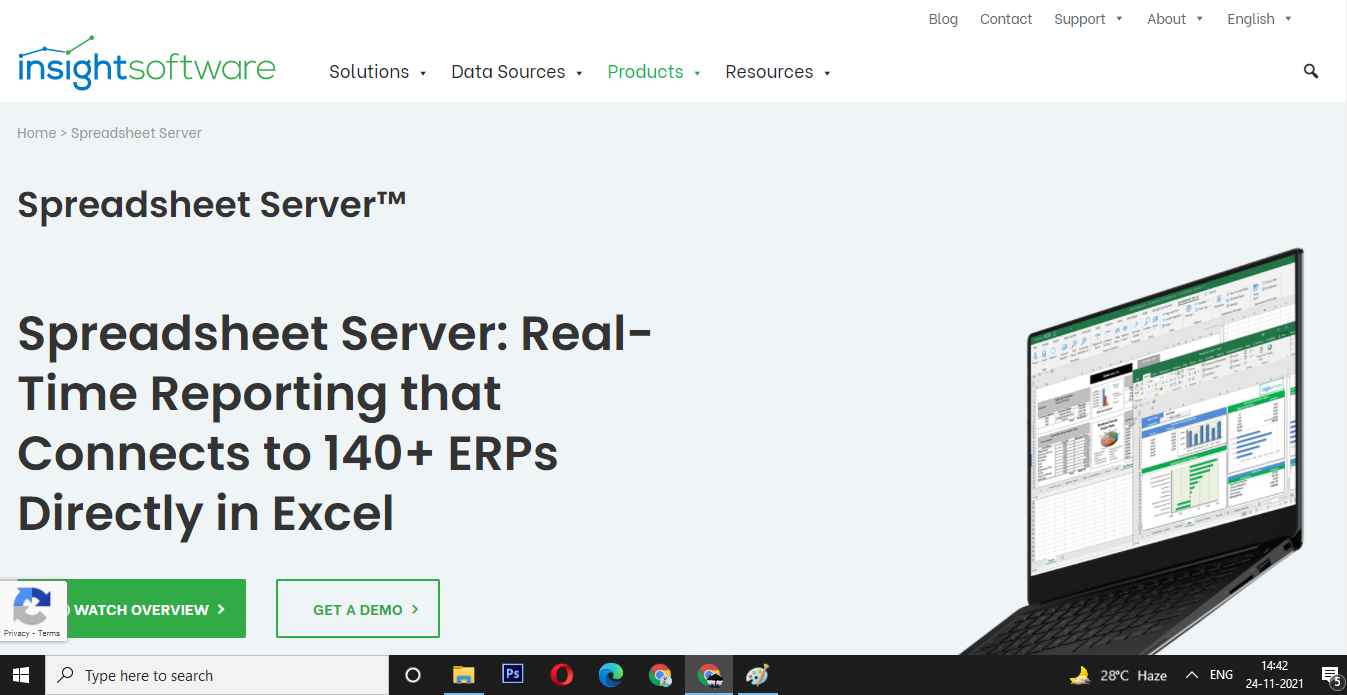Expand the Products menu
The height and width of the screenshot is (695, 1347).
(x=654, y=72)
